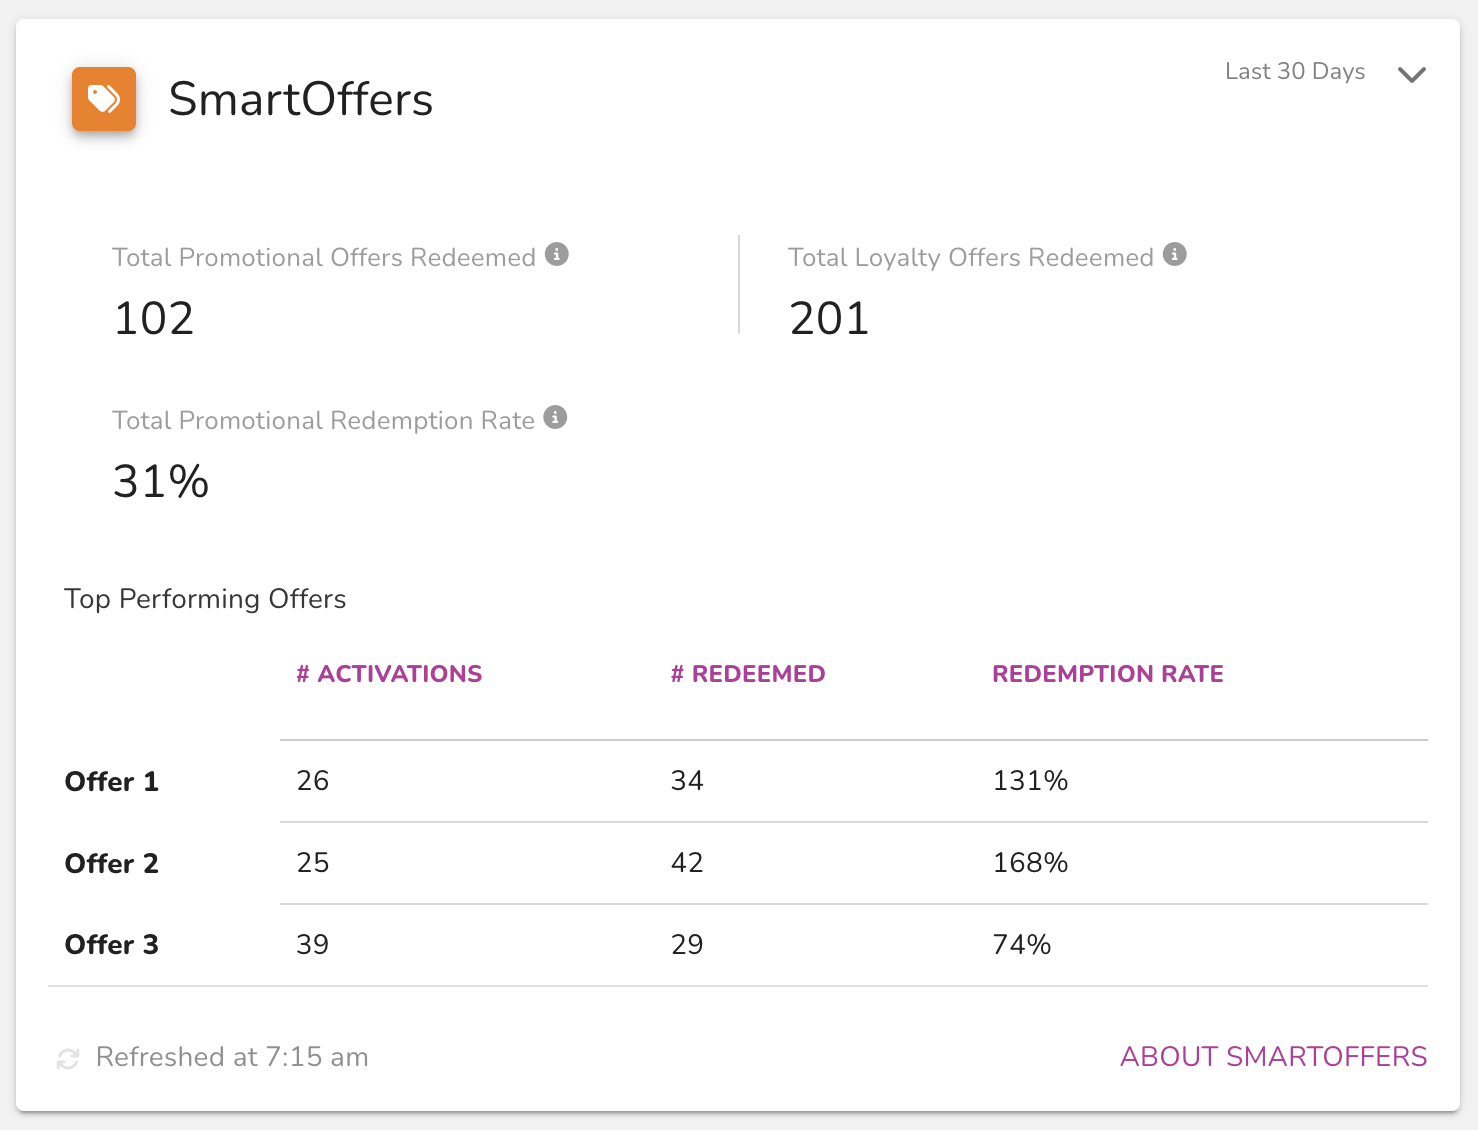Click Offer 1 redemption rate 131%
The width and height of the screenshot is (1478, 1130).
tap(1030, 781)
